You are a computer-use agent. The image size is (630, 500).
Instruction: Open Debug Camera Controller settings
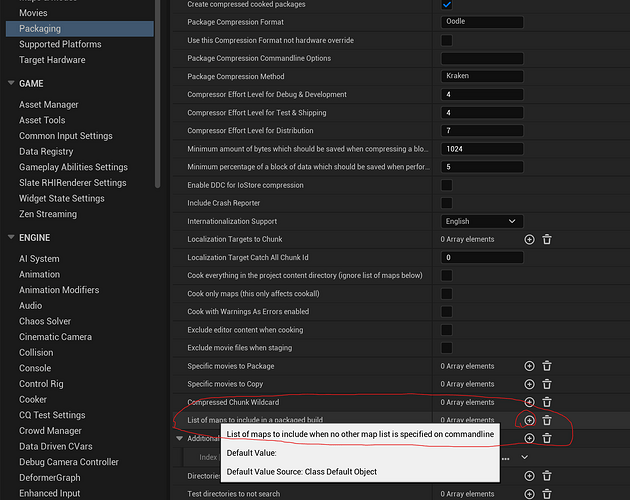(x=69, y=462)
